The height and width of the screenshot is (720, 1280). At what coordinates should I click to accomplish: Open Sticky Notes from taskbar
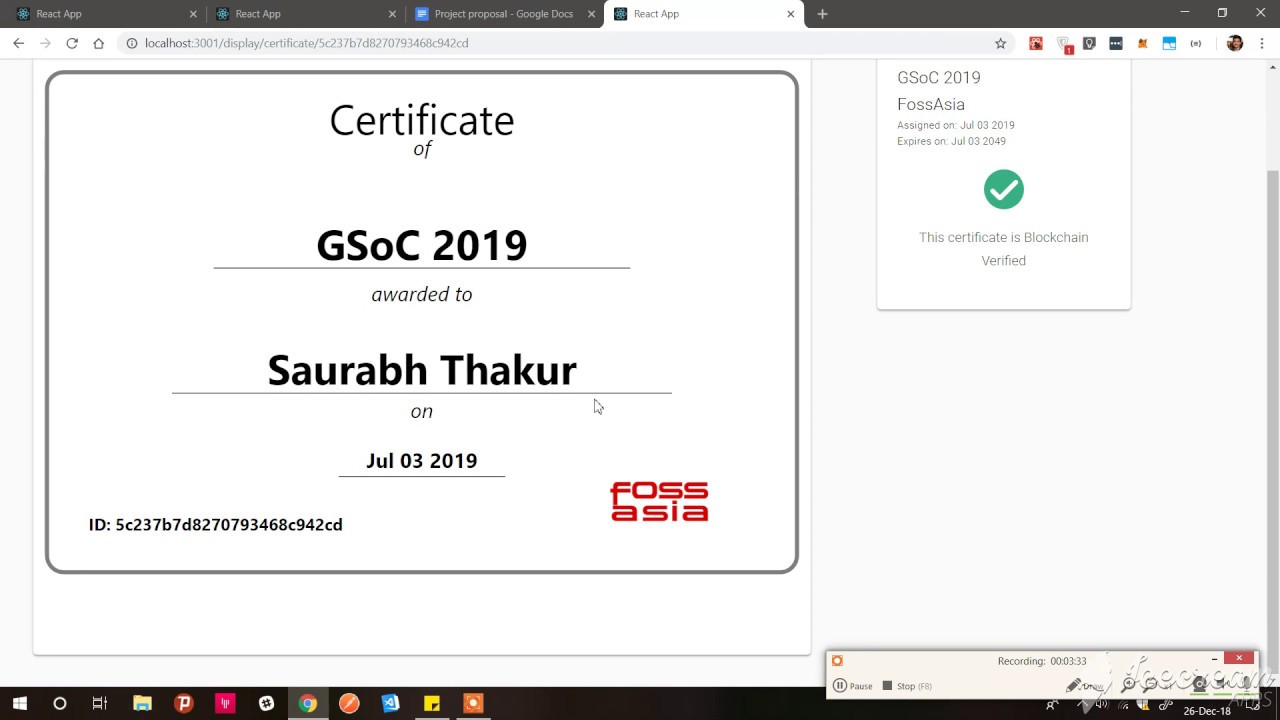tap(432, 704)
